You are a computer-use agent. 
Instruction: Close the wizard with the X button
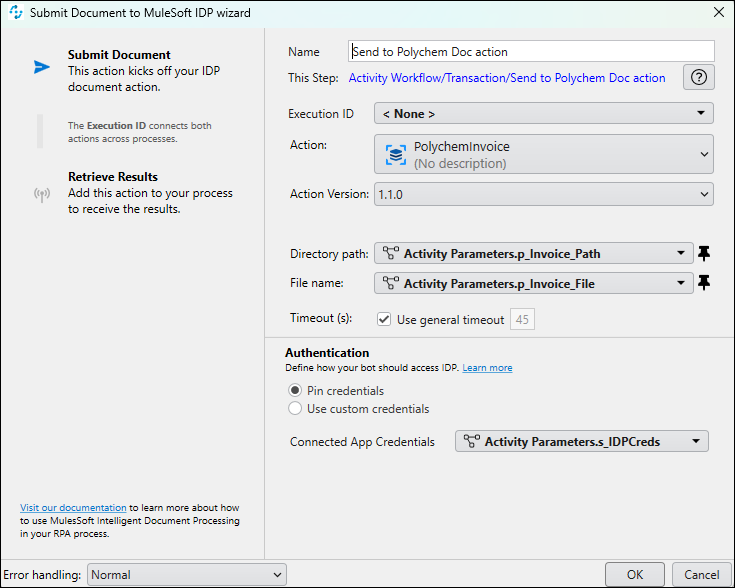click(719, 12)
